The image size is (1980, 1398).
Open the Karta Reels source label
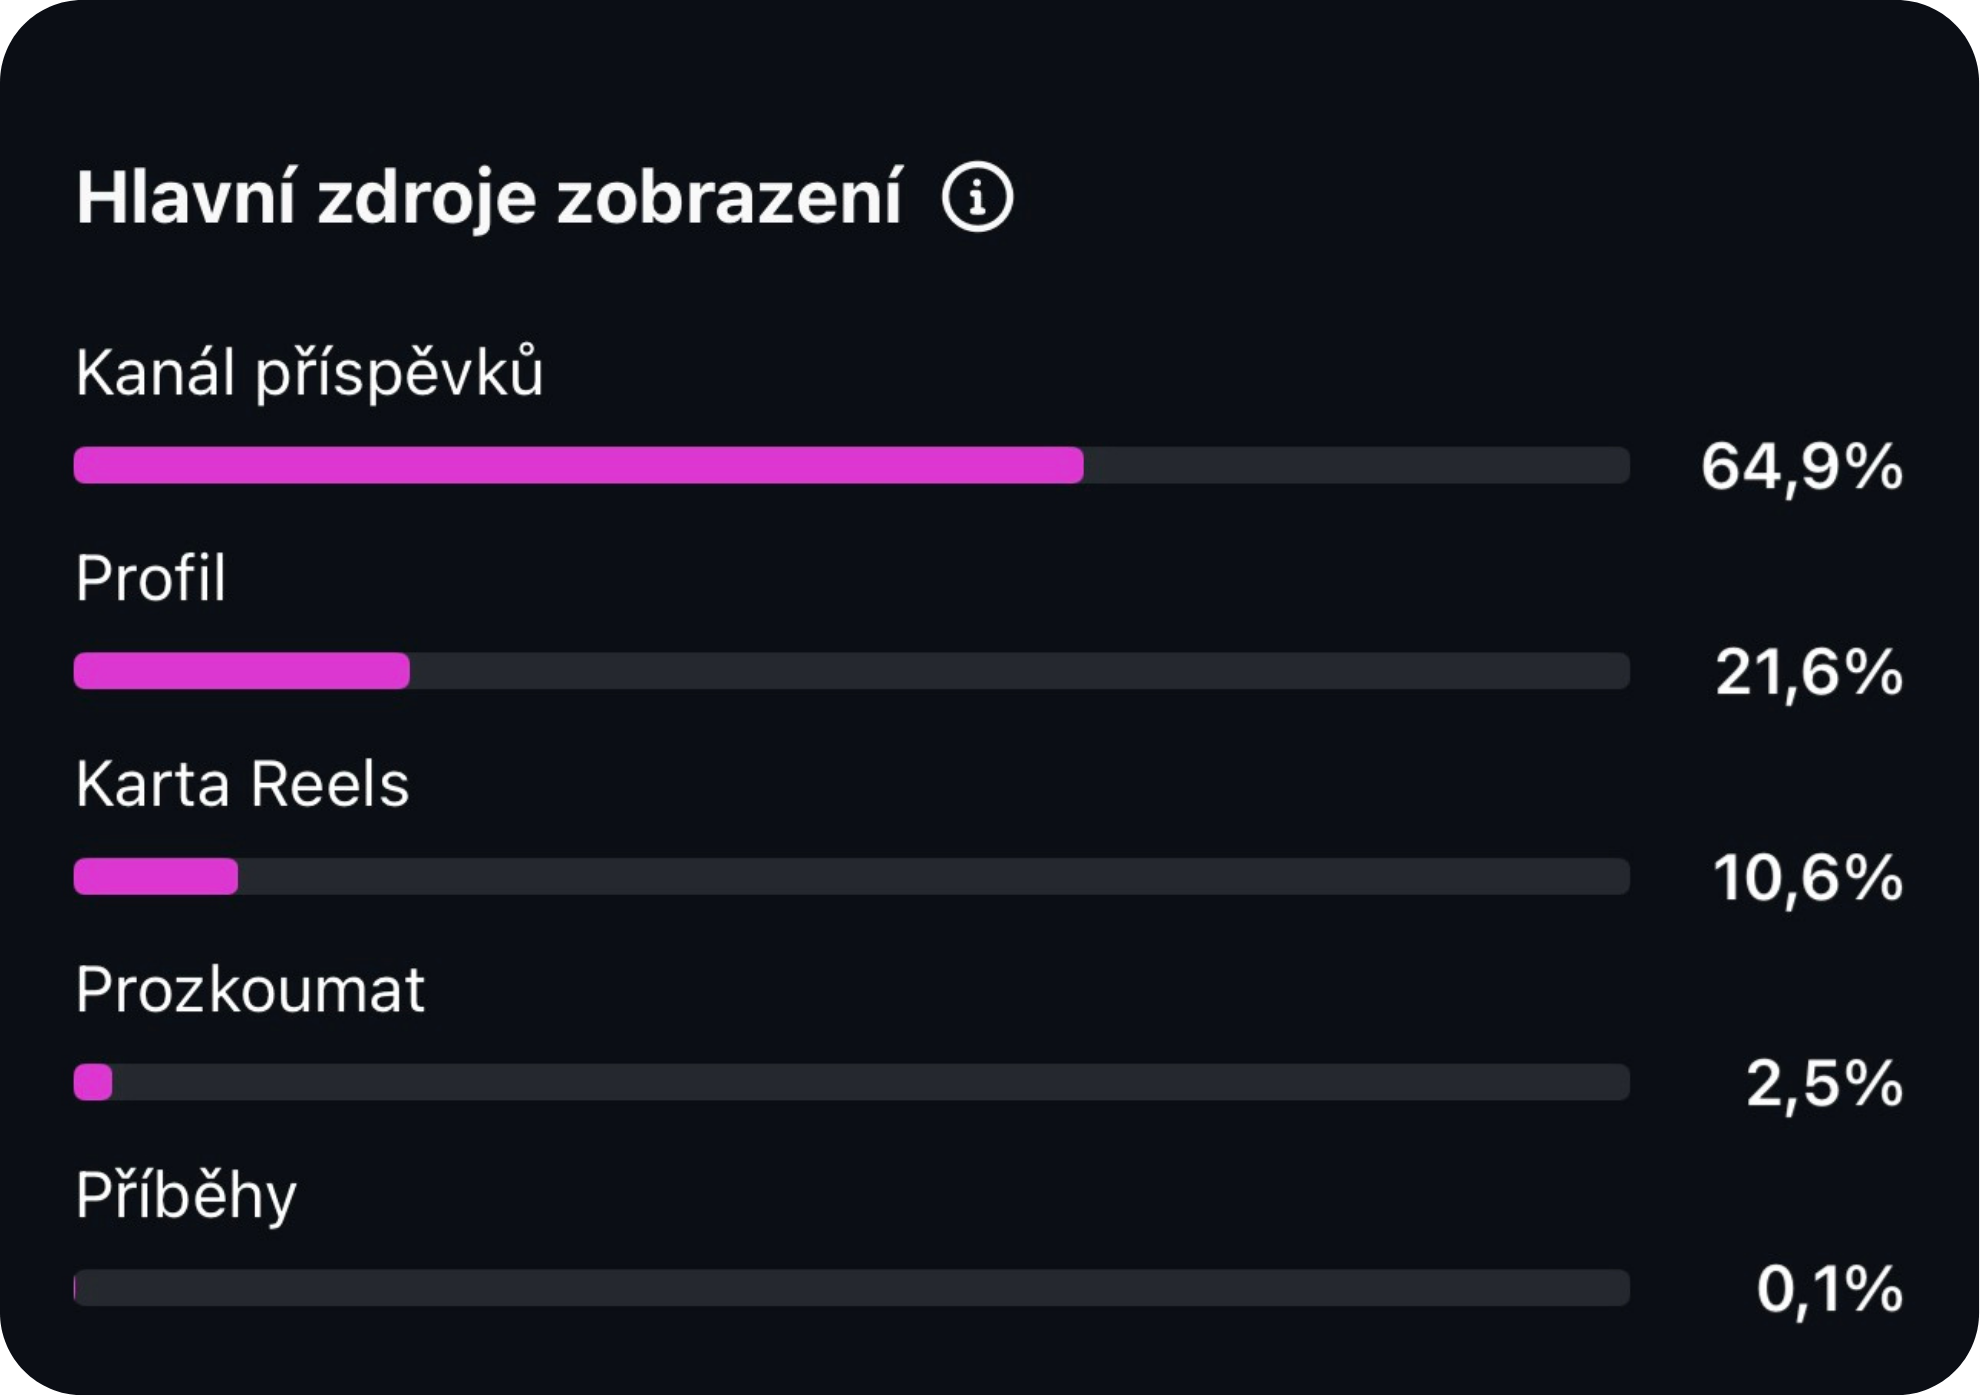tap(242, 783)
